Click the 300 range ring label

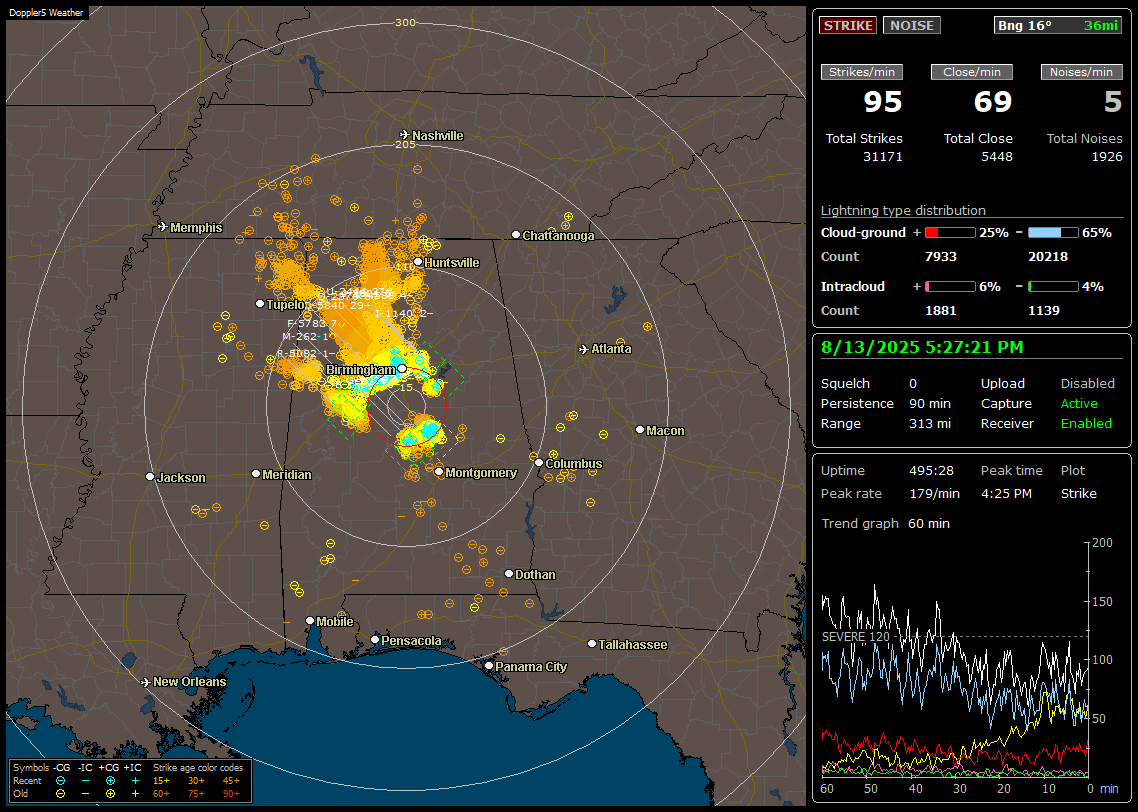coord(405,22)
